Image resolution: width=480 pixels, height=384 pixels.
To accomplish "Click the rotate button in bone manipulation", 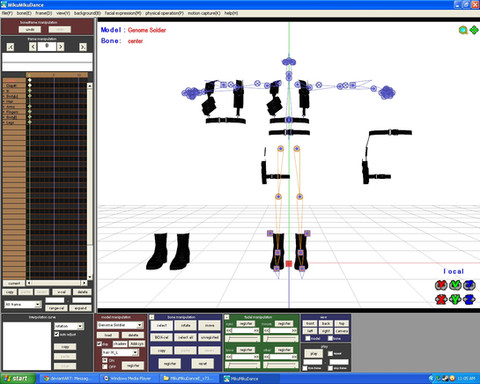I will point(186,325).
